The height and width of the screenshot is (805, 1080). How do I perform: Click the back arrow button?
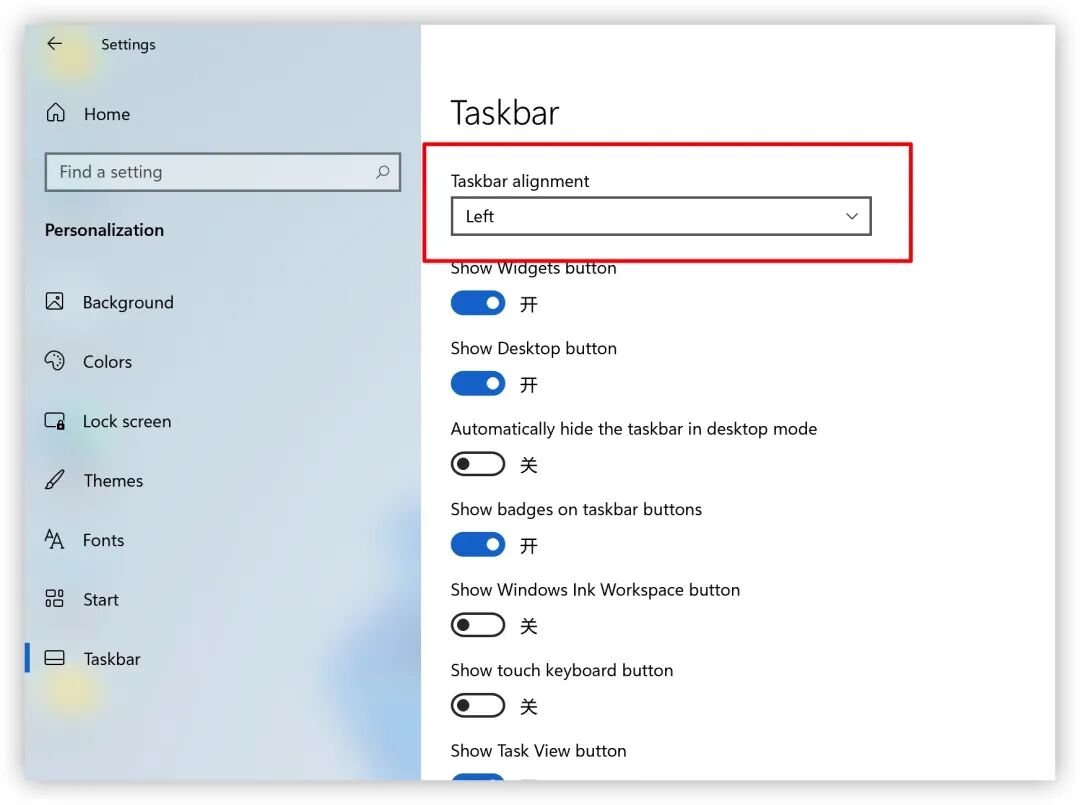[x=54, y=44]
